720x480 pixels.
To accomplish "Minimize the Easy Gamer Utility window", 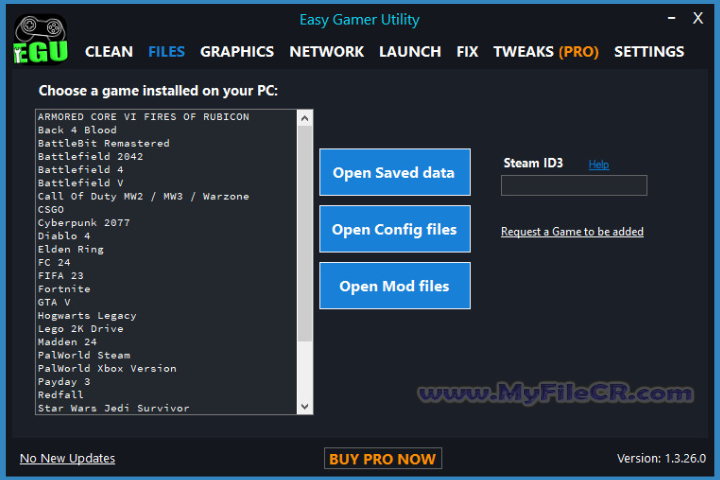I will click(x=671, y=18).
